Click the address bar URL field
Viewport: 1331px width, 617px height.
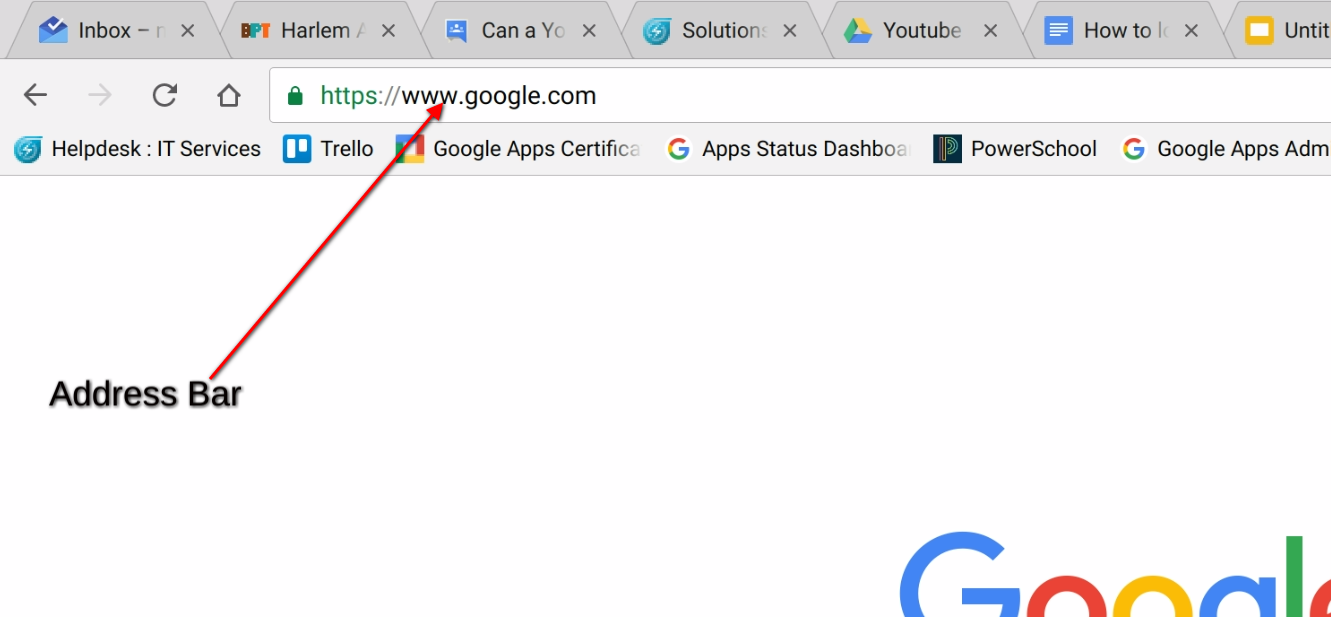point(800,96)
